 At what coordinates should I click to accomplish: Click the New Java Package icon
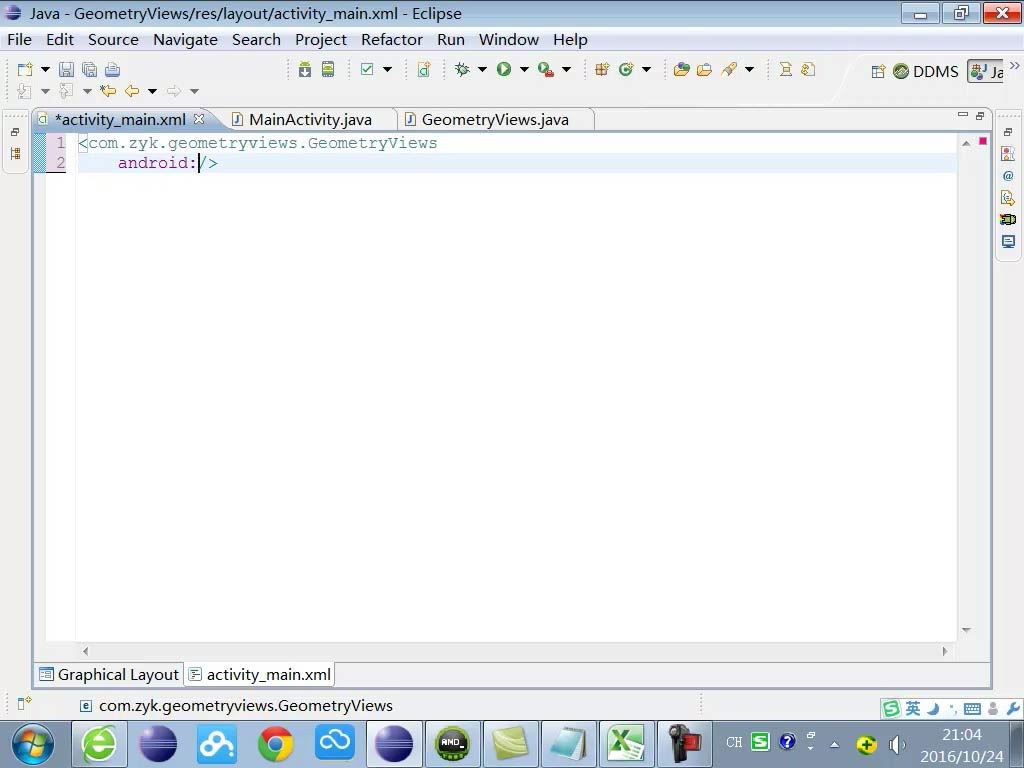coord(602,69)
